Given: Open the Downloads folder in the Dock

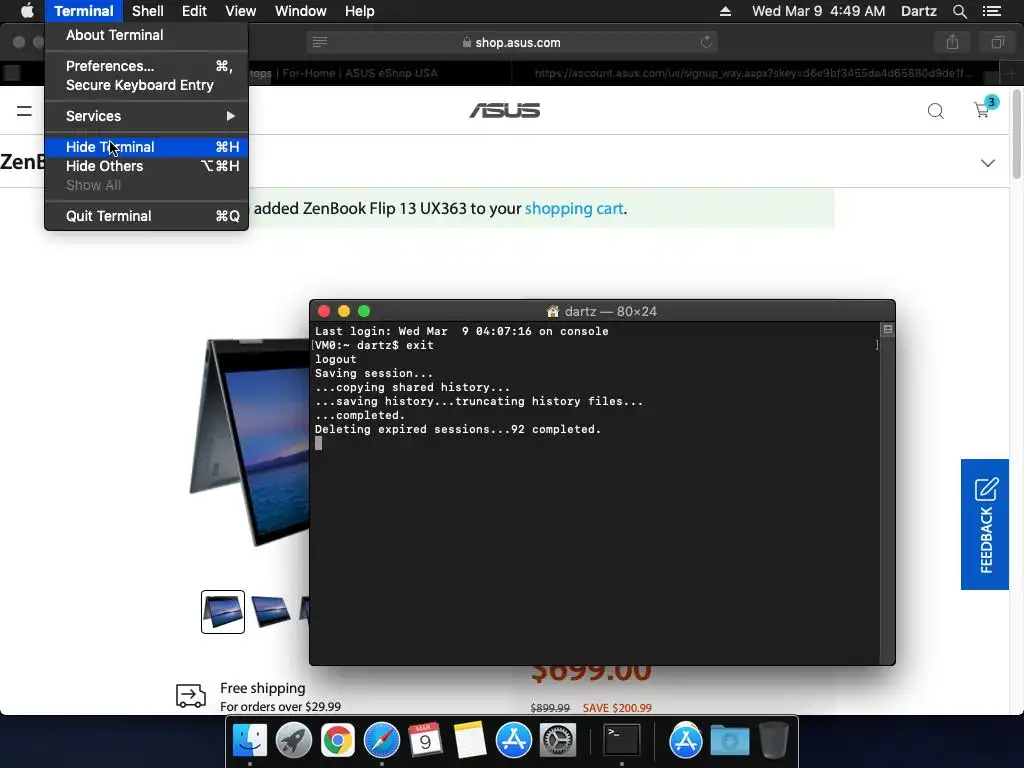Looking at the screenshot, I should 729,741.
